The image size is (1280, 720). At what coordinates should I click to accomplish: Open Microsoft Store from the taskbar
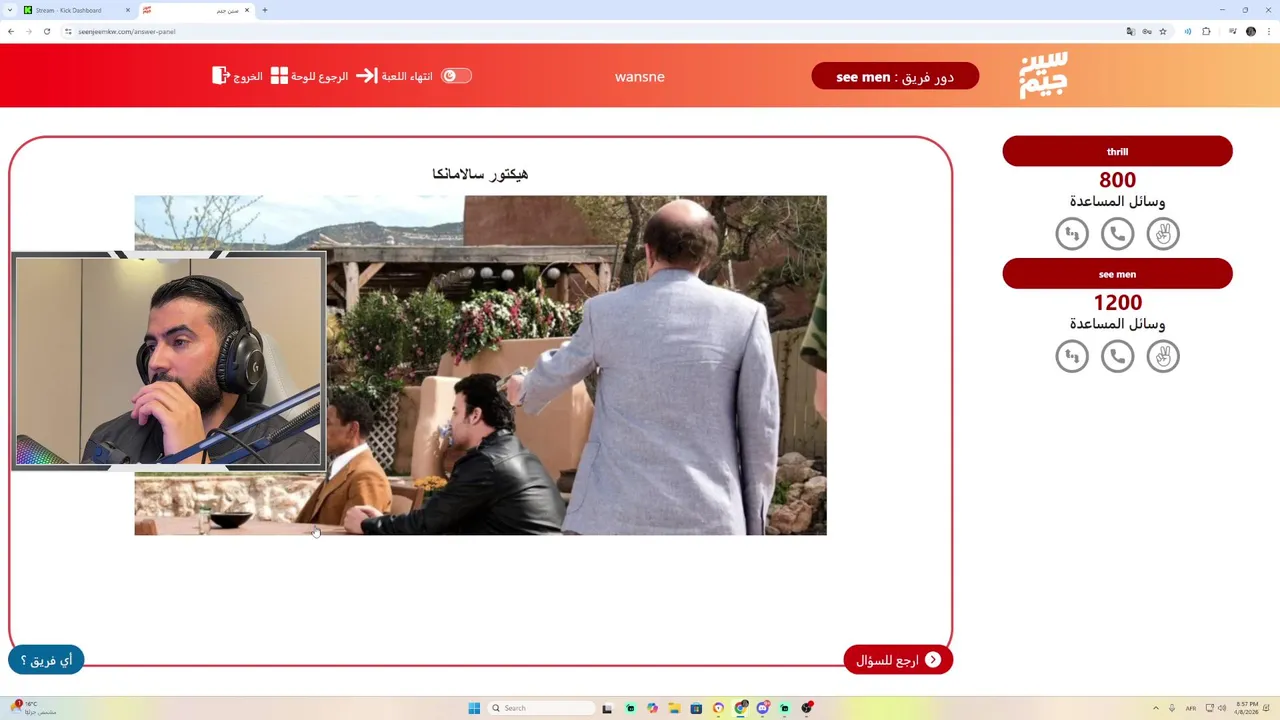click(696, 708)
